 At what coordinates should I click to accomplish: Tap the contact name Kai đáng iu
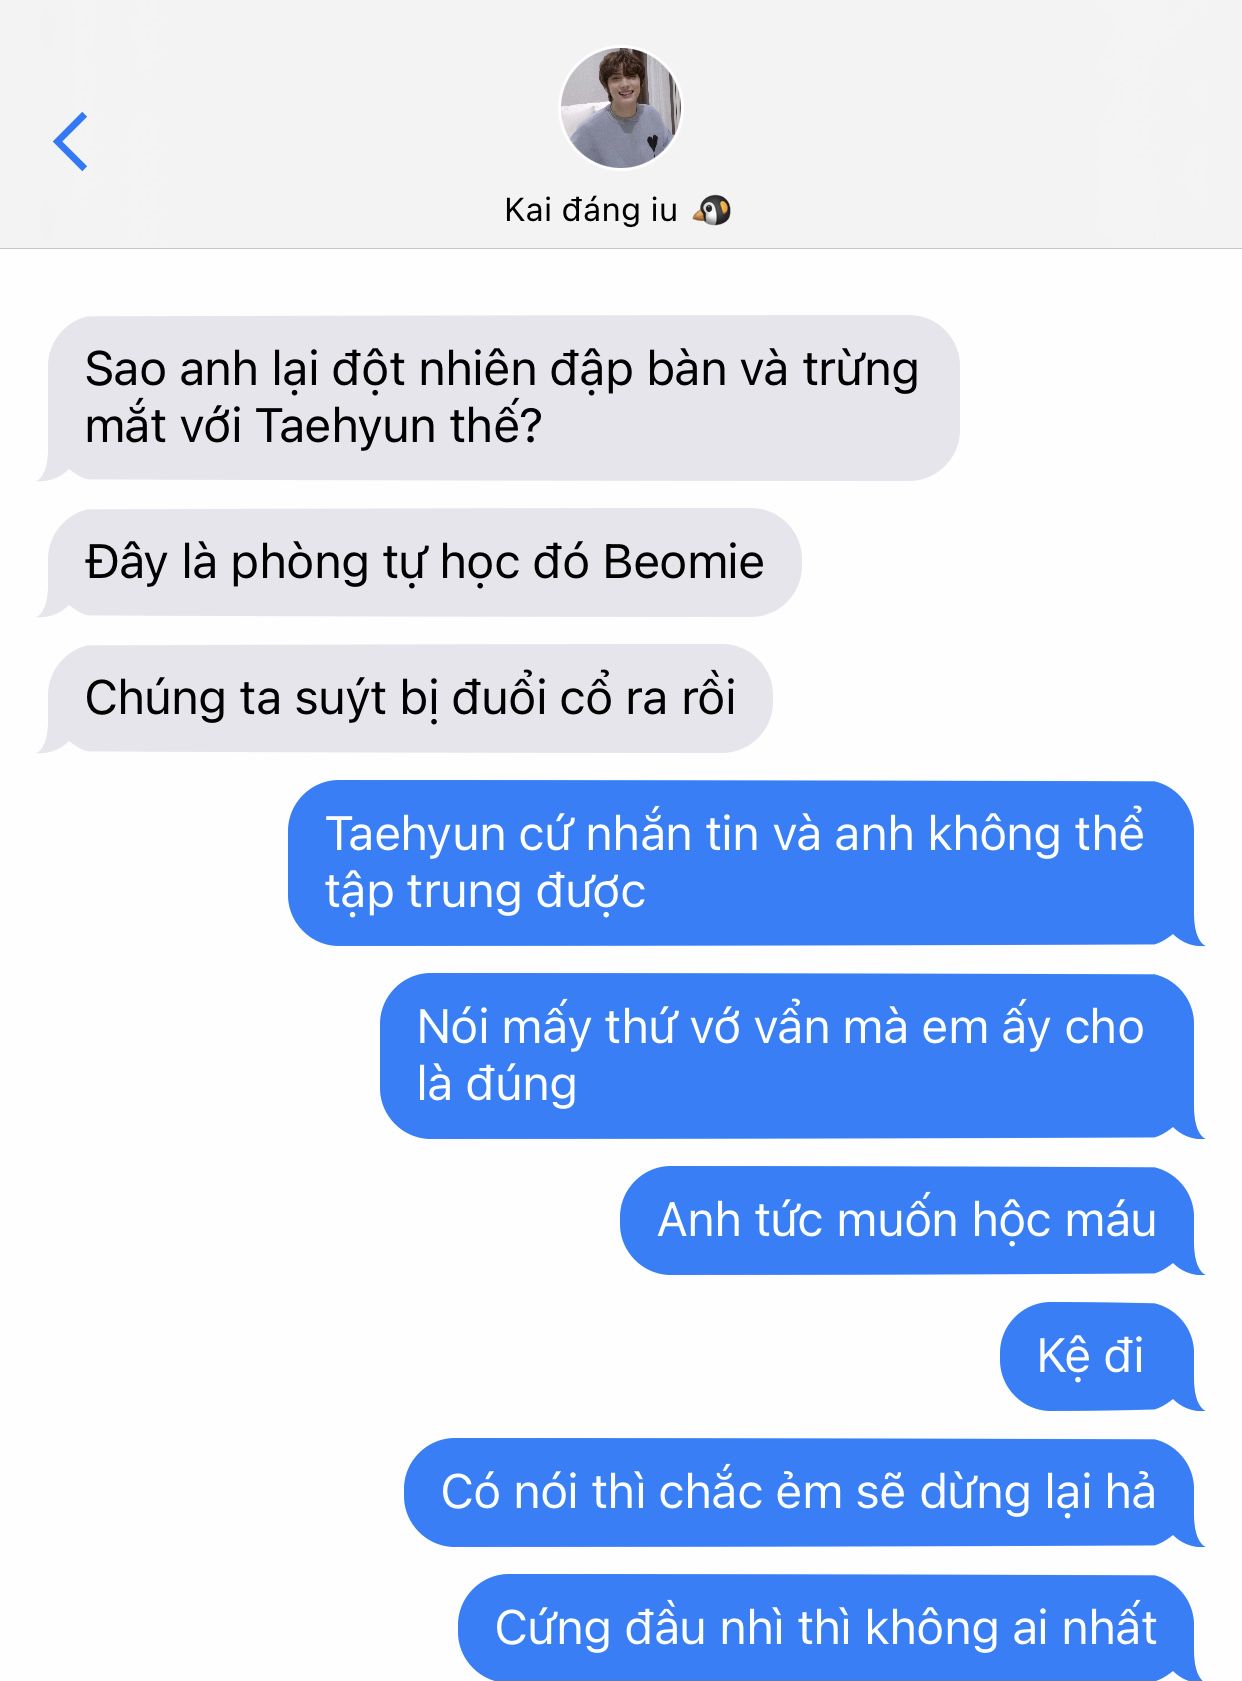tap(590, 210)
